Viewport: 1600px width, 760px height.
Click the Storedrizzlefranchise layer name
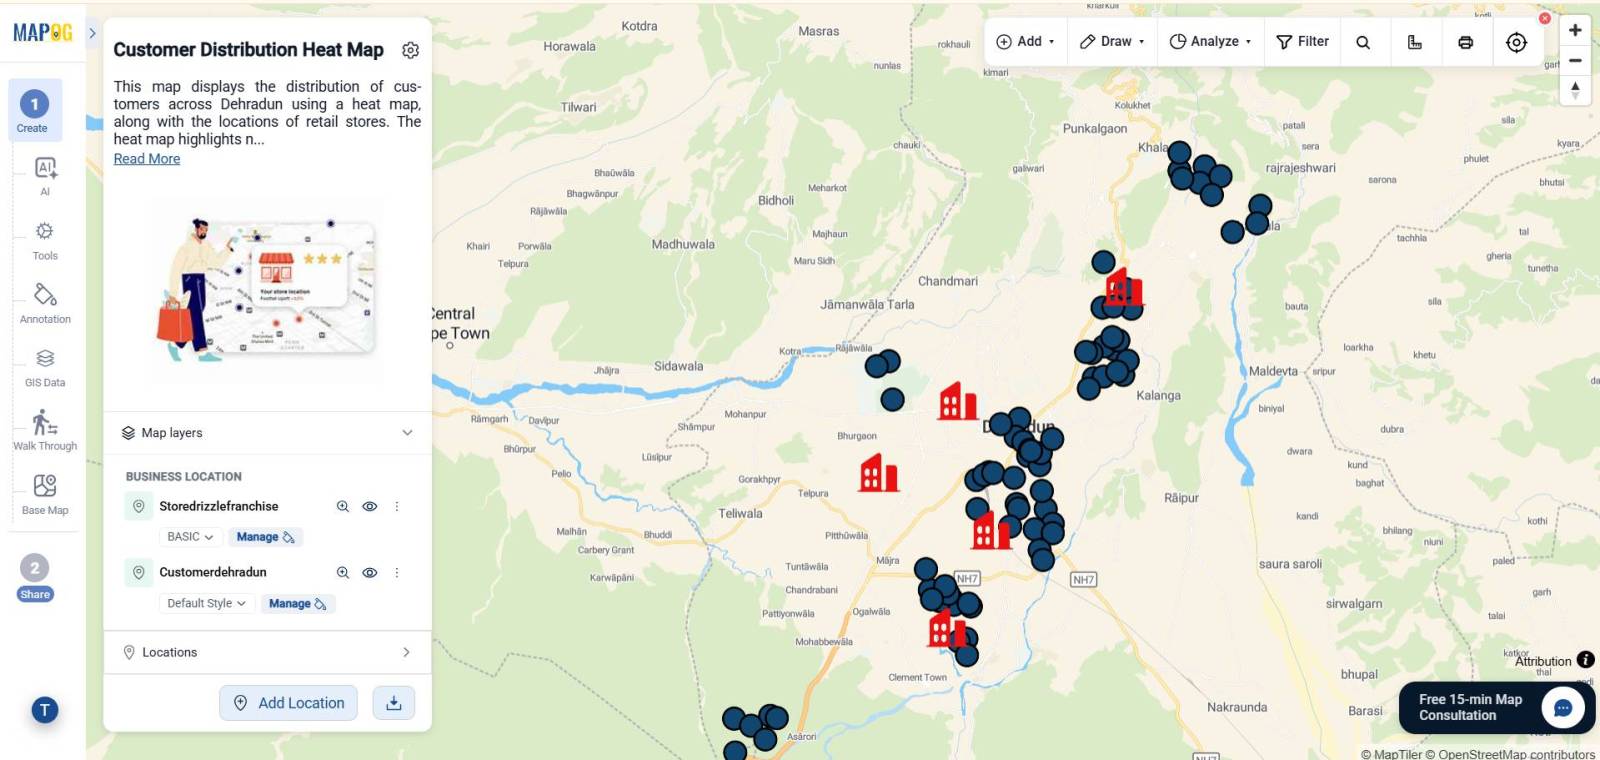(219, 507)
